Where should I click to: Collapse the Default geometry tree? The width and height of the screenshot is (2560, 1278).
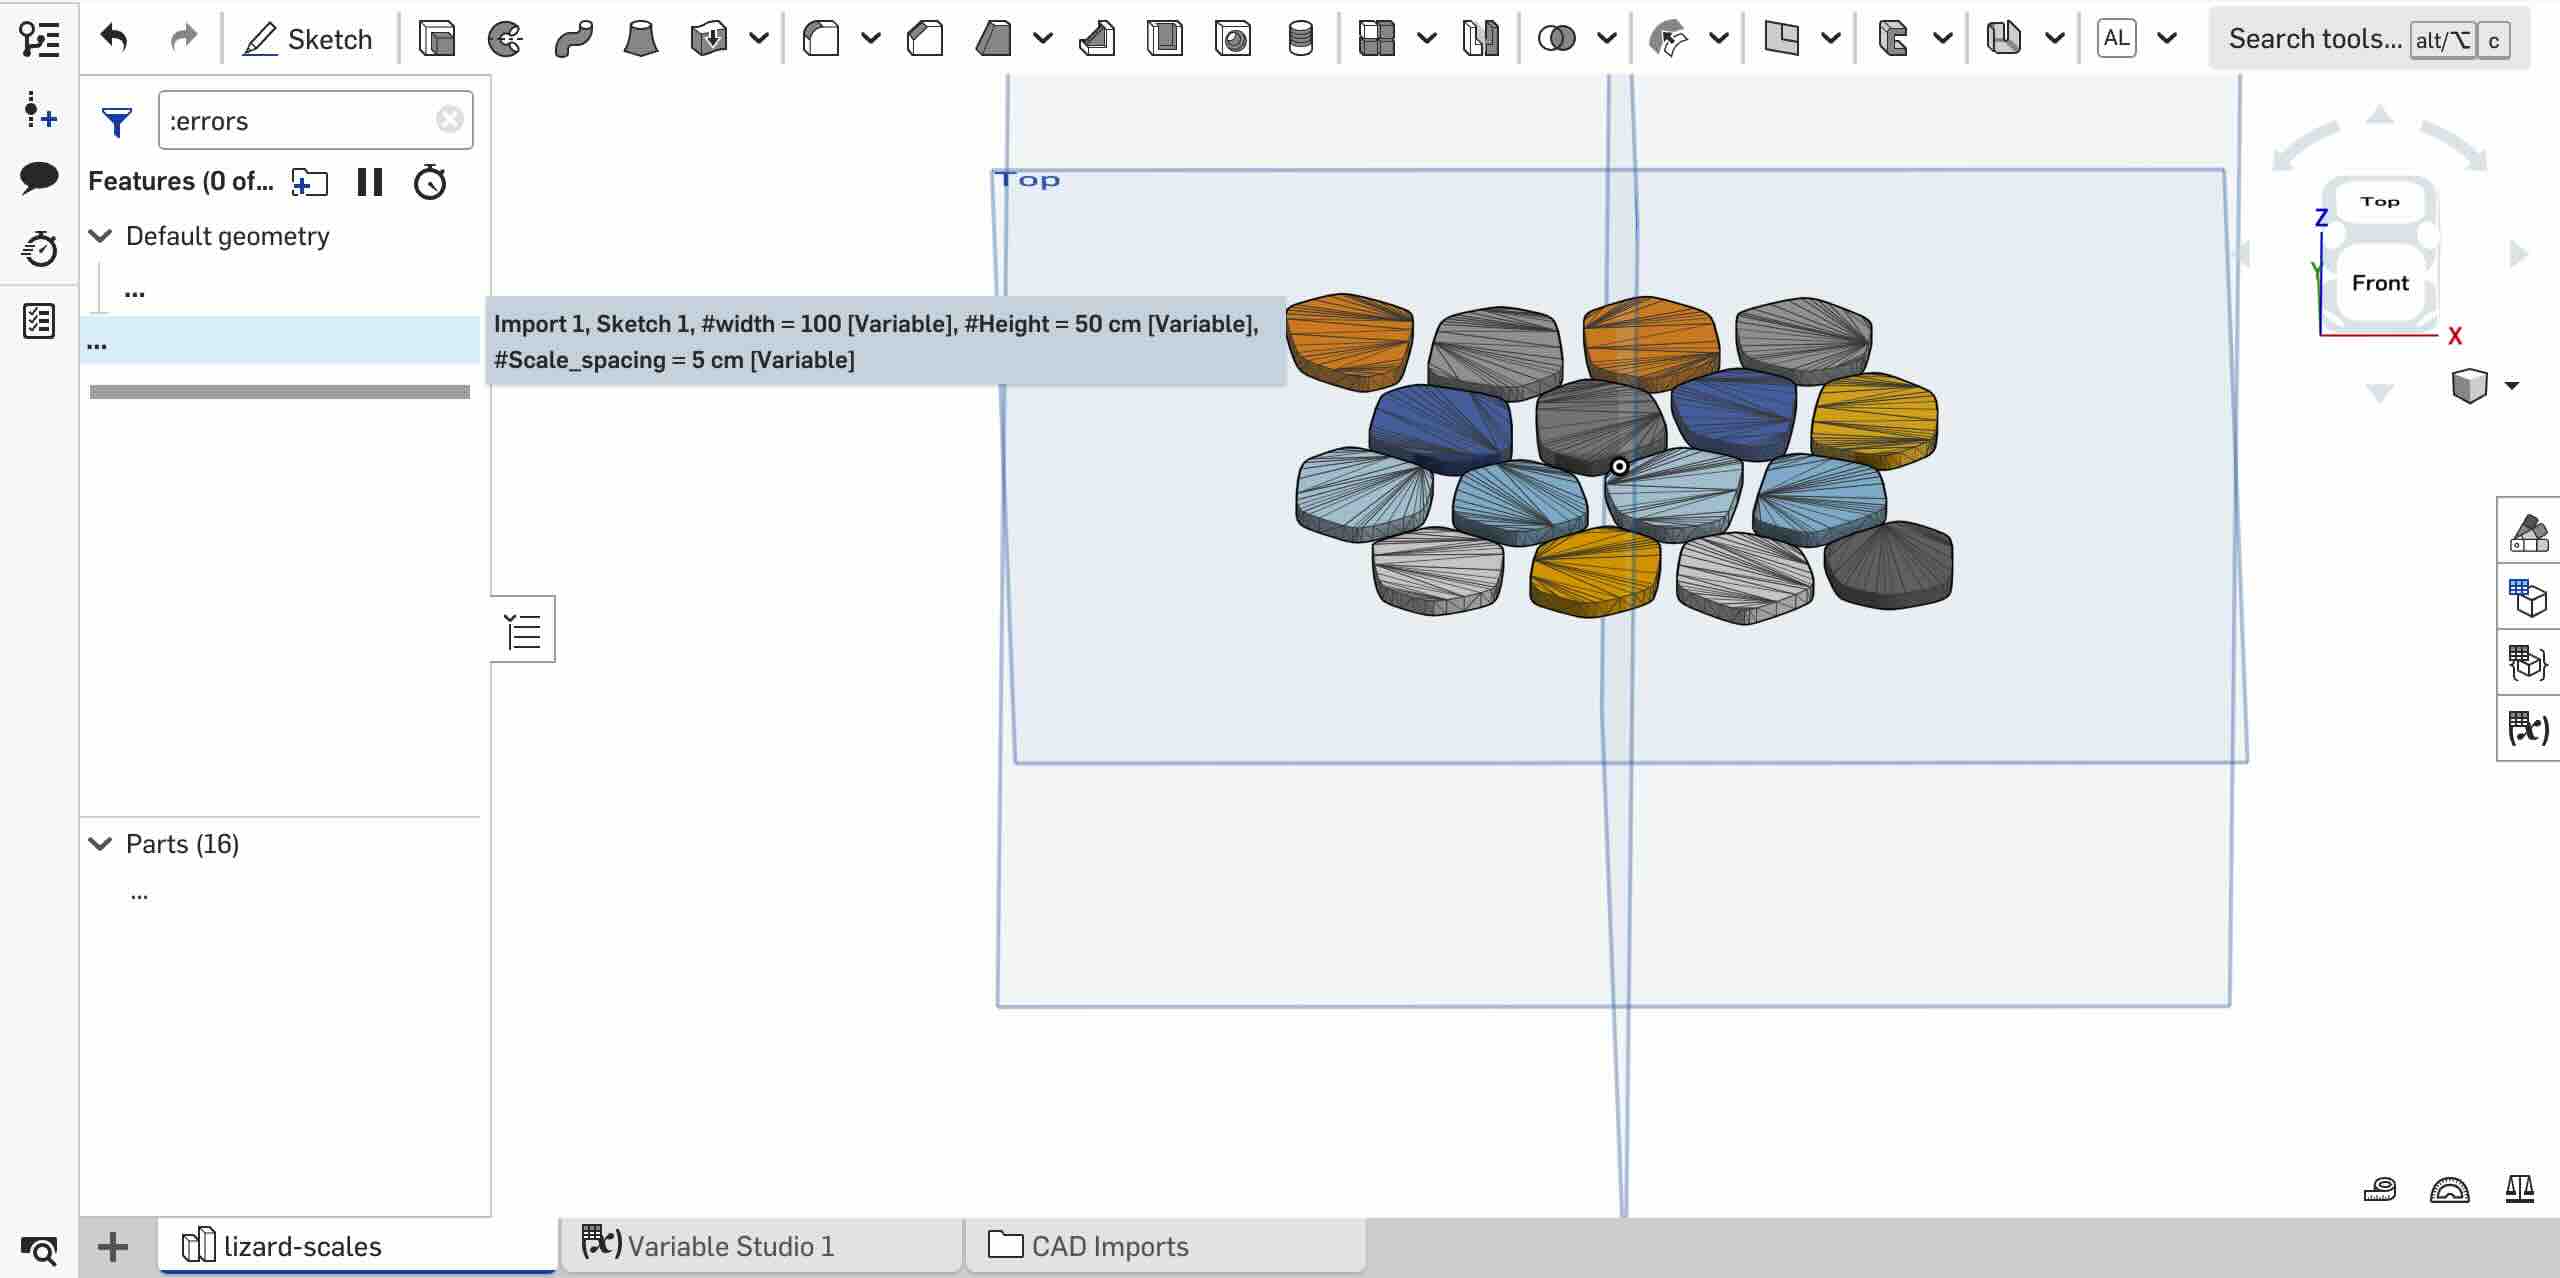tap(100, 236)
